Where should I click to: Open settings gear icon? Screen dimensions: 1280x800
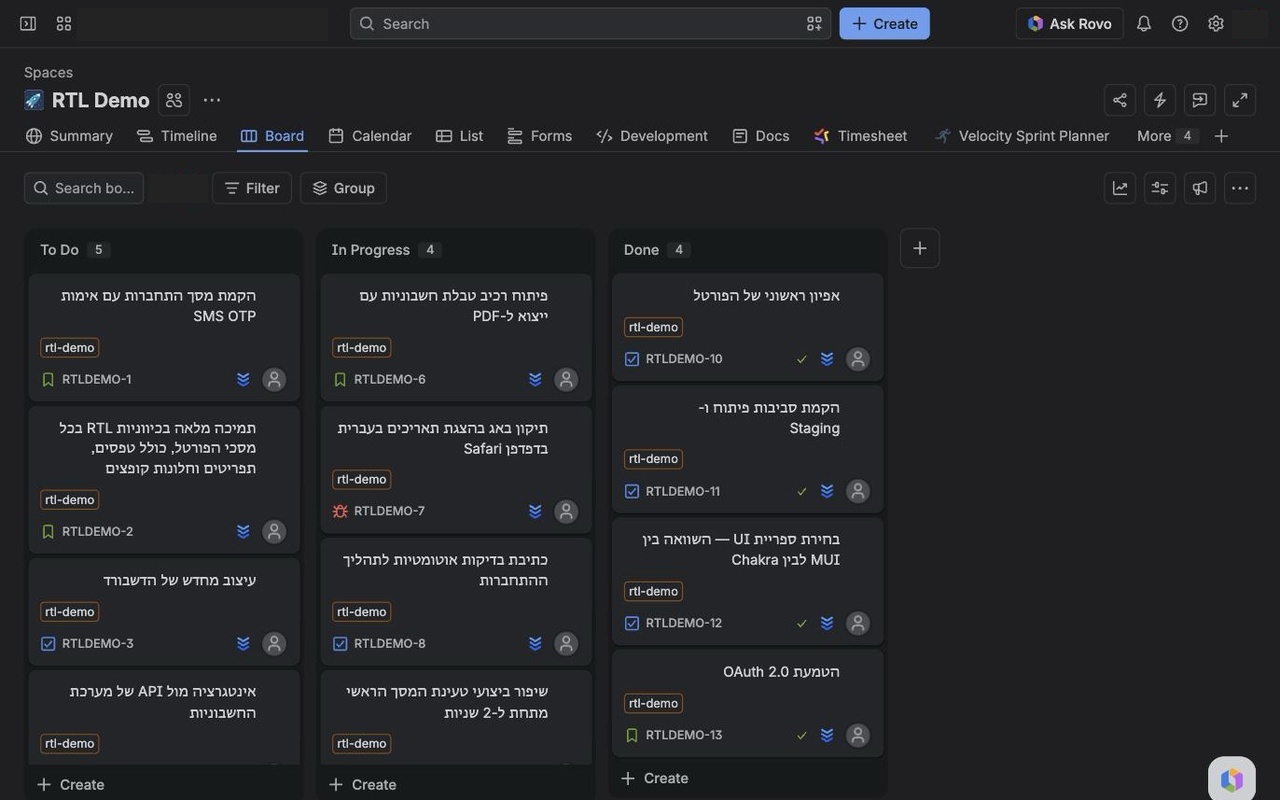point(1216,23)
